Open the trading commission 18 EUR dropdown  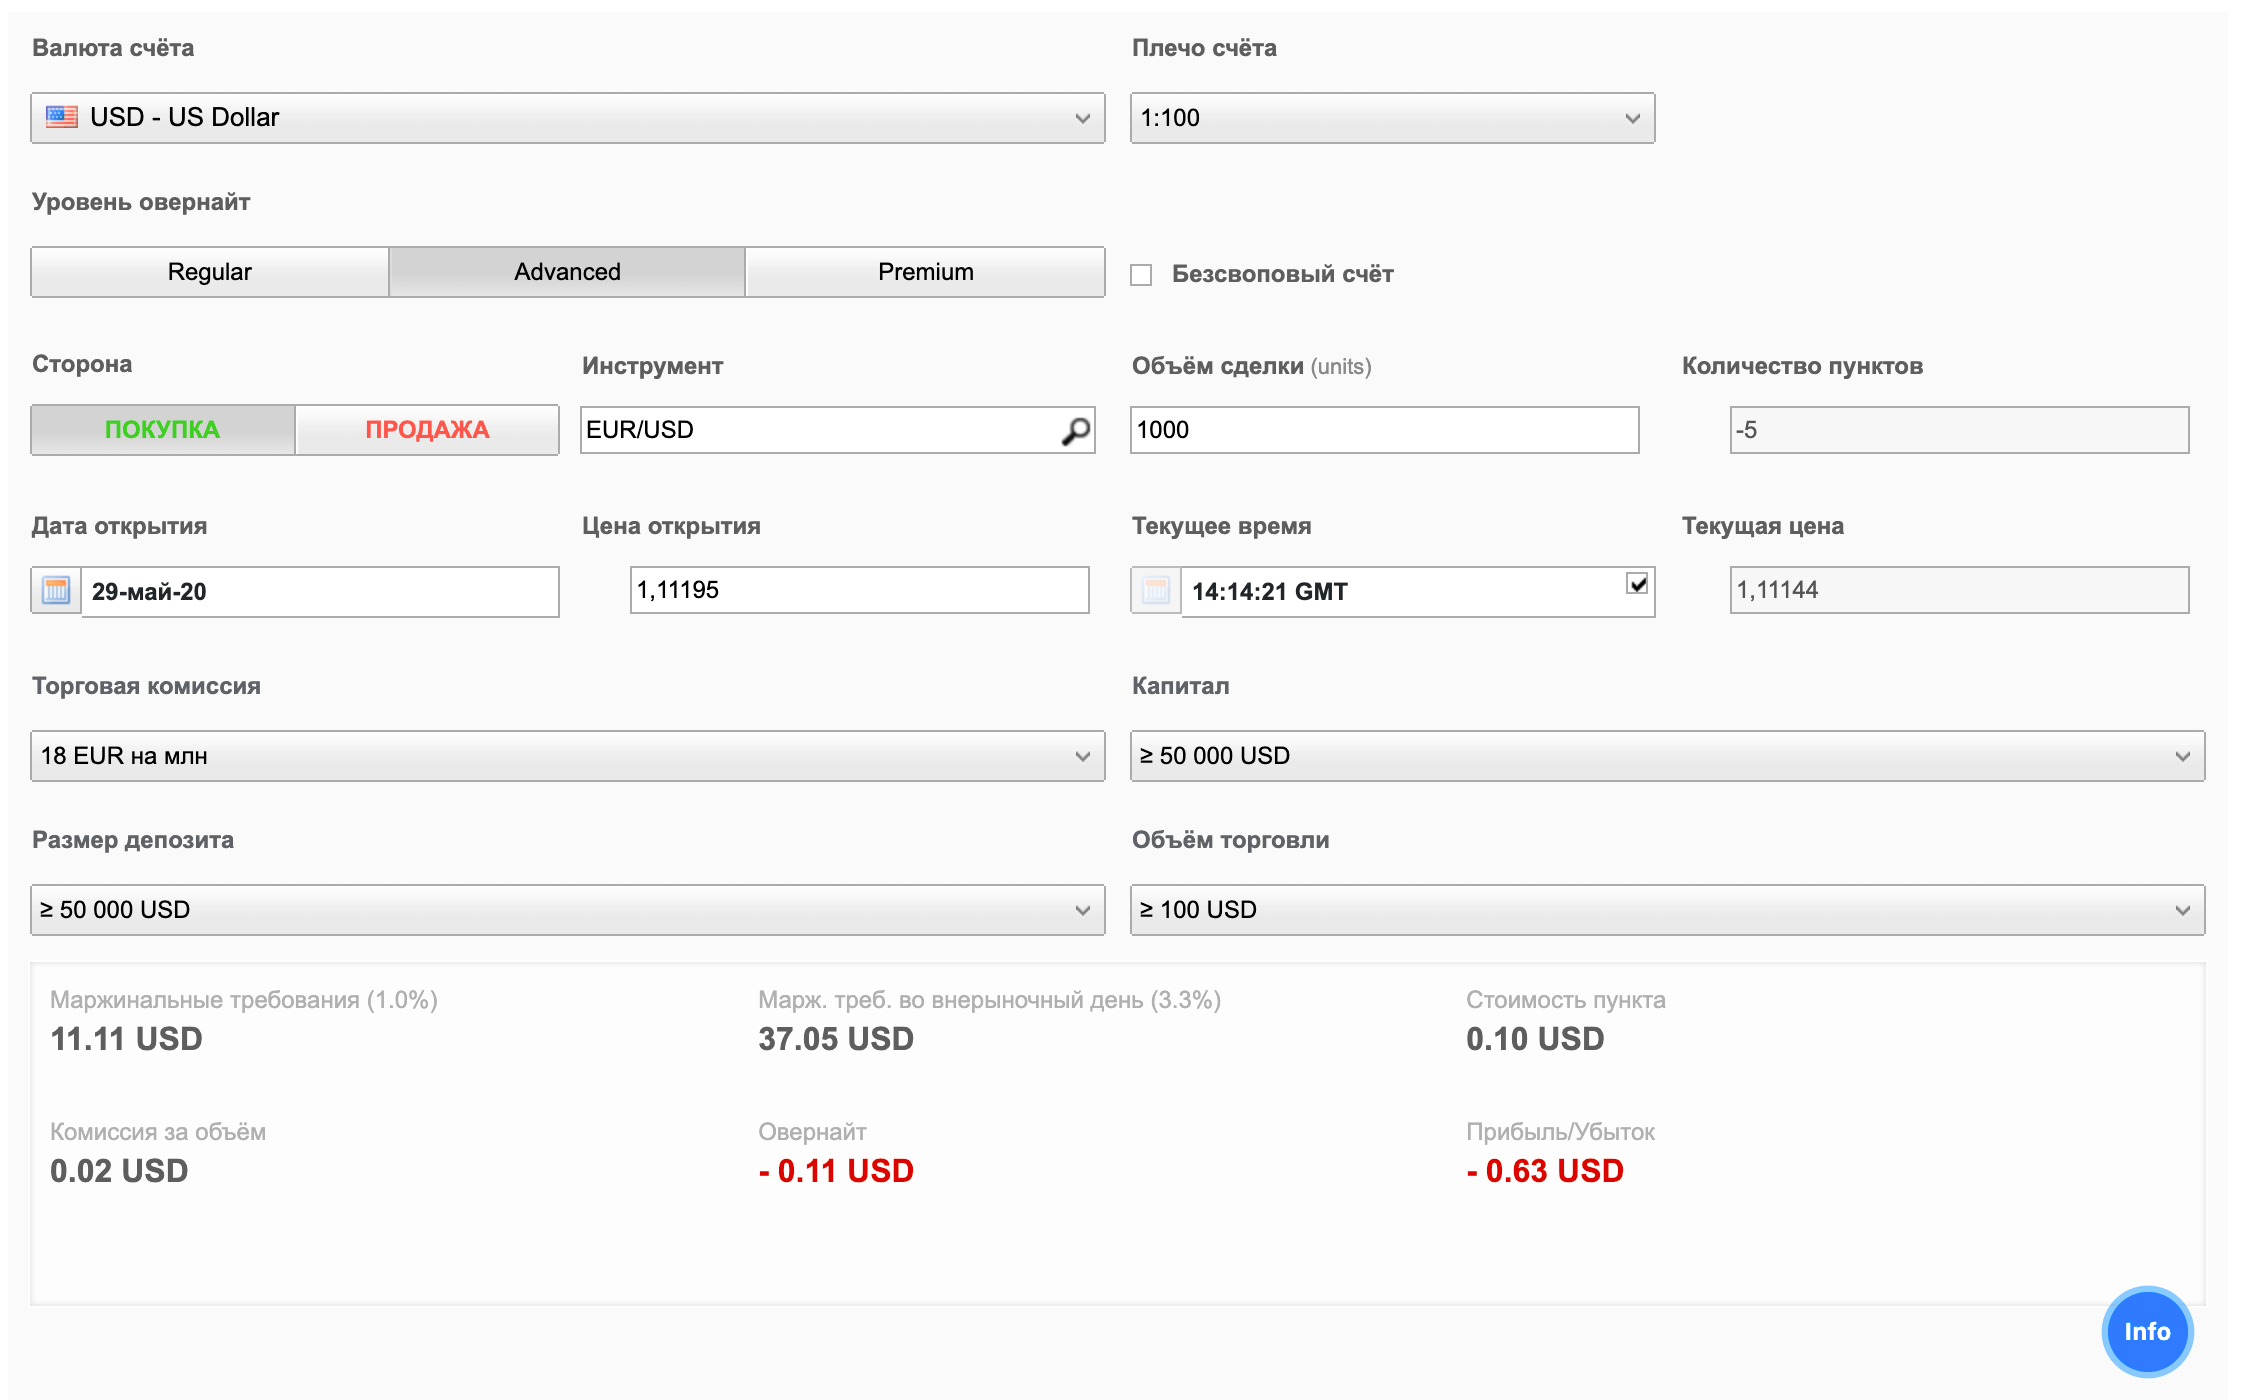click(567, 756)
